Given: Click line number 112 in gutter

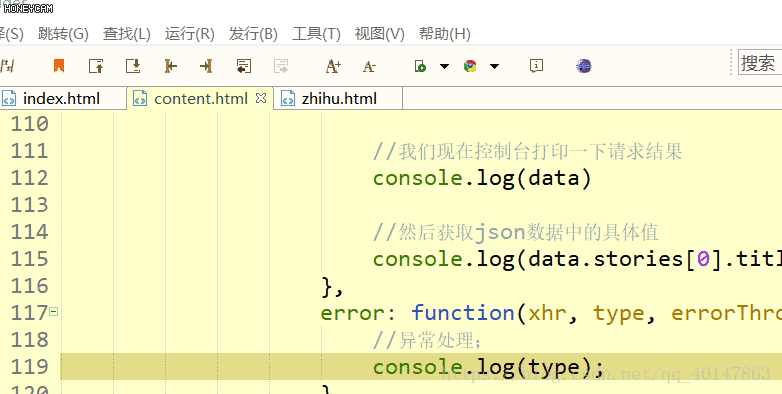Looking at the screenshot, I should tap(29, 178).
